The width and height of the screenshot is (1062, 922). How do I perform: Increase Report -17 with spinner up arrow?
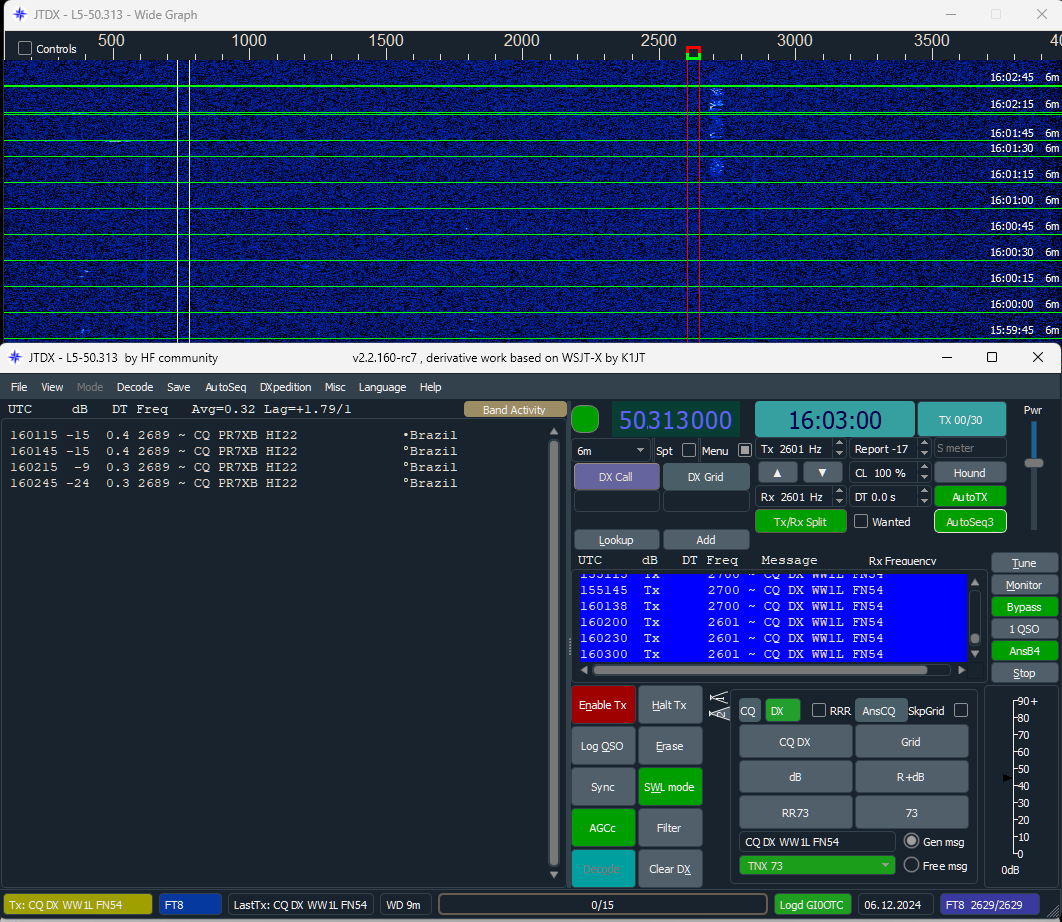click(924, 444)
